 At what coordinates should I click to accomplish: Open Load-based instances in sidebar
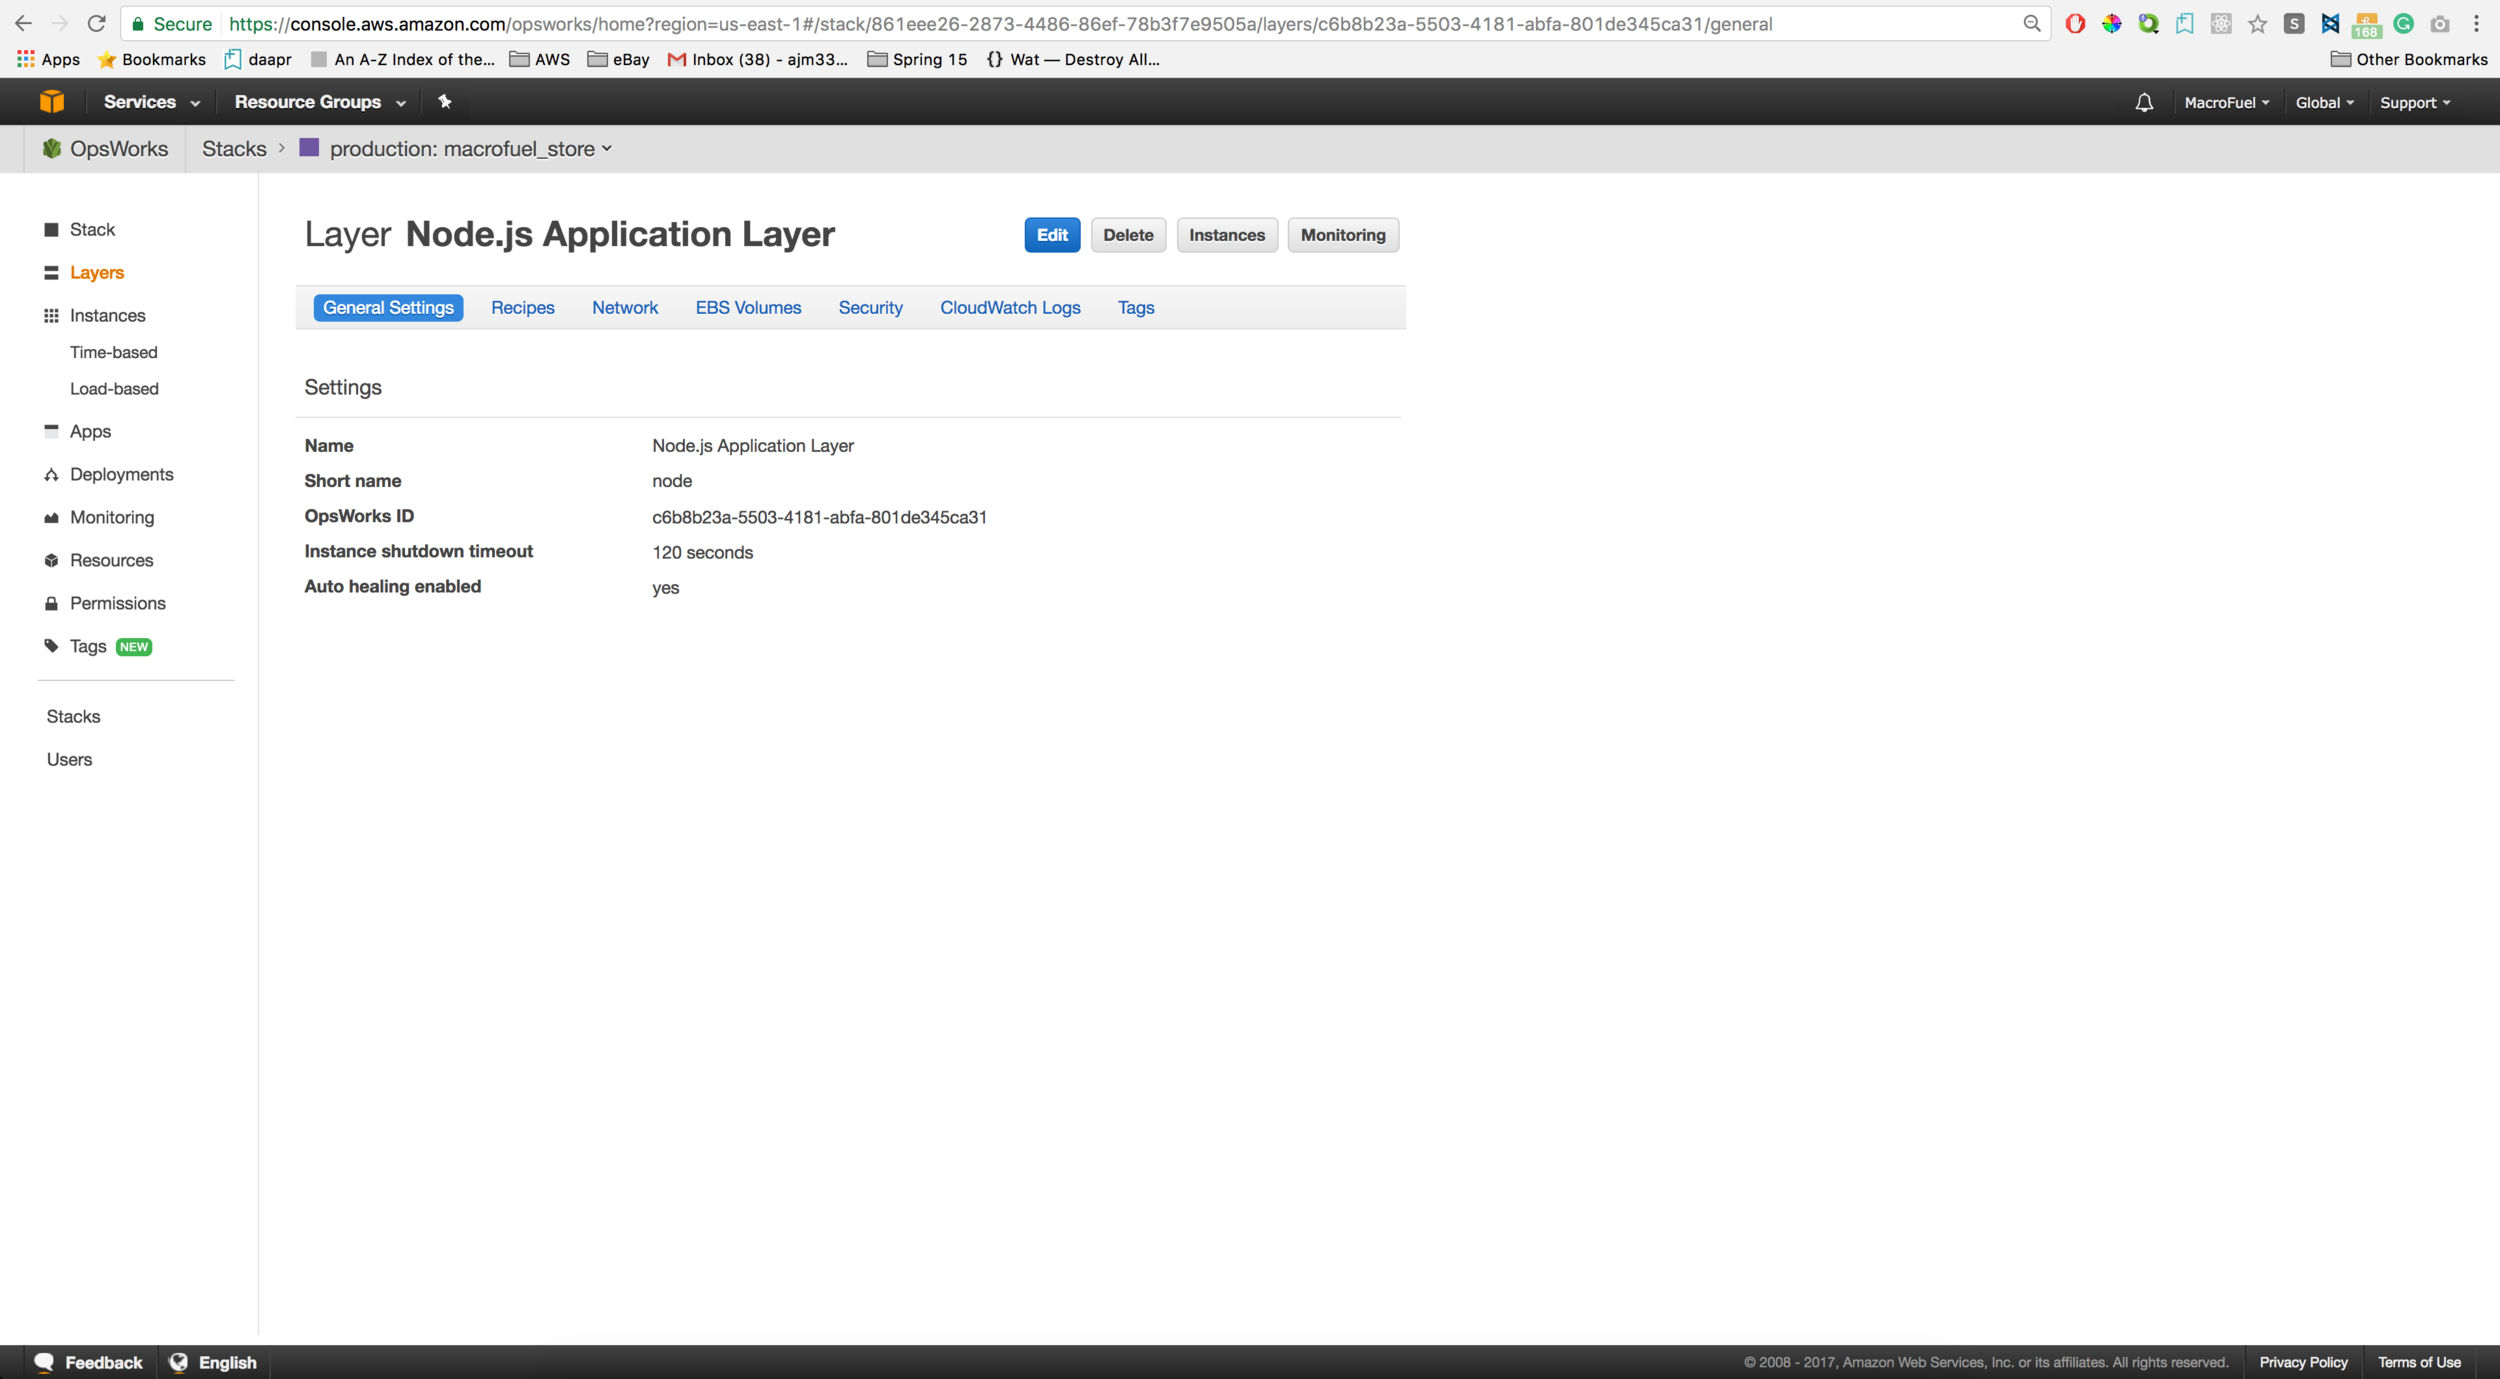114,388
